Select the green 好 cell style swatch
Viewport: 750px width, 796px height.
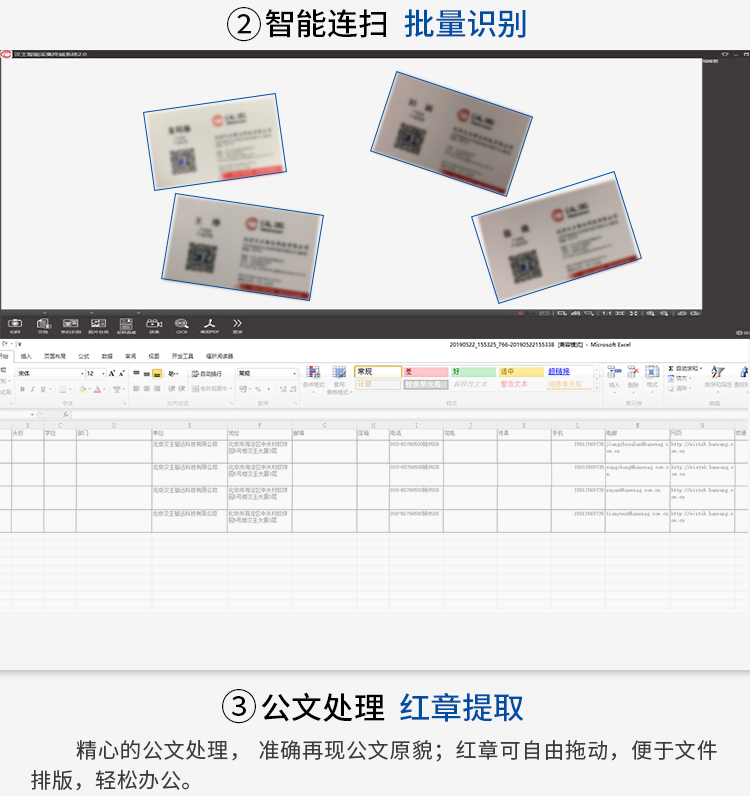[x=472, y=371]
